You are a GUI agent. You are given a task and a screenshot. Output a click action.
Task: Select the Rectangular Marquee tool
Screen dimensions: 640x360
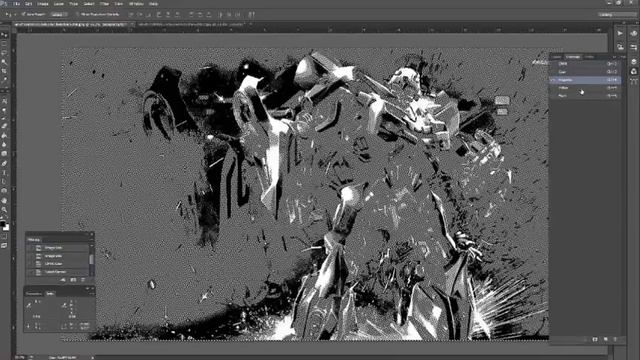pyautogui.click(x=4, y=44)
